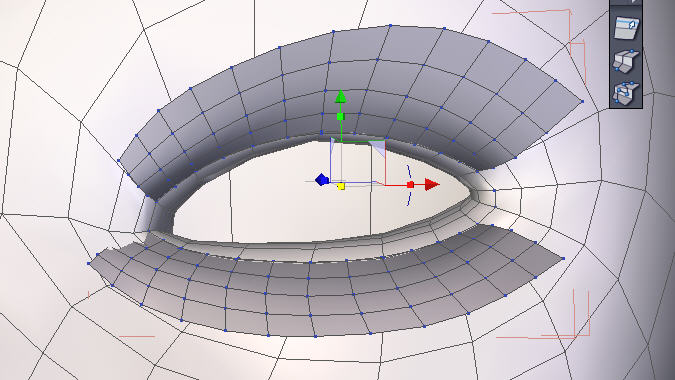675x380 pixels.
Task: Activate the free tessellate tool with multiple points
Action: click(625, 92)
